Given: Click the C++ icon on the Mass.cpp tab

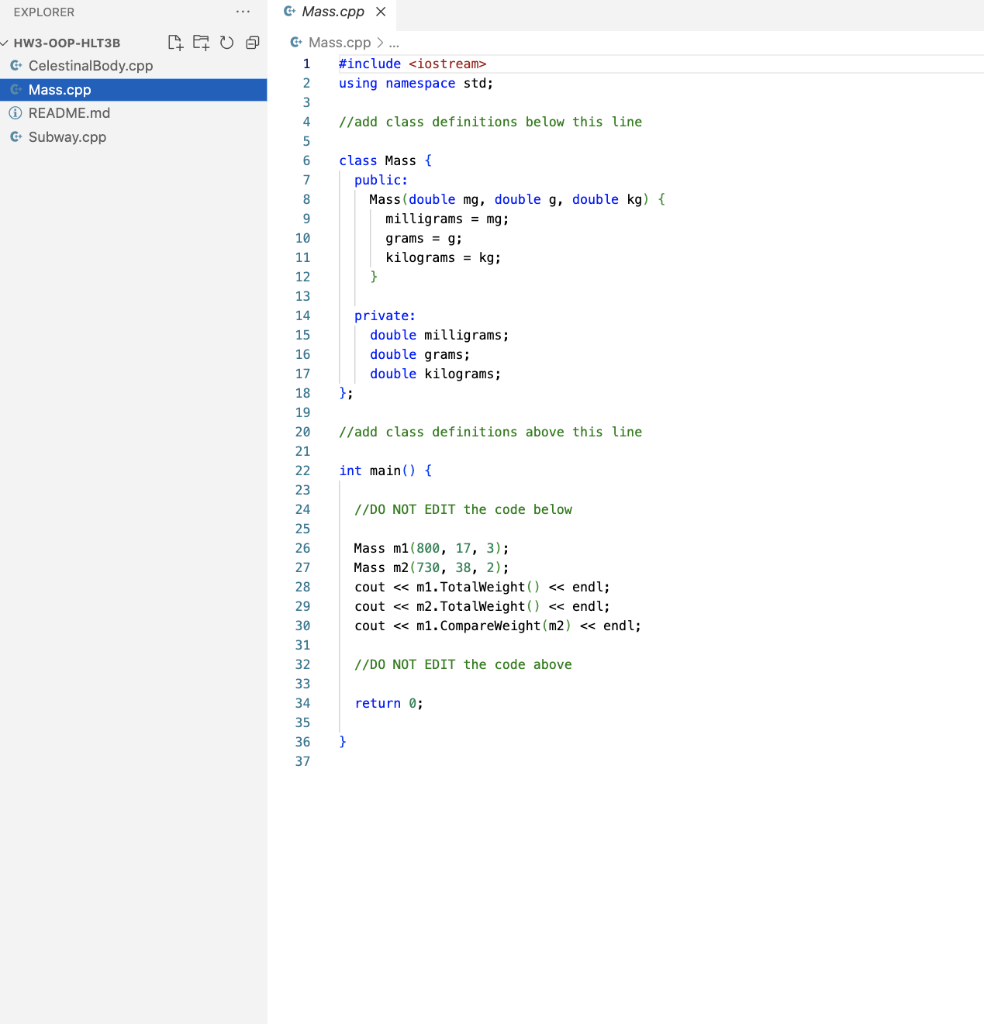Looking at the screenshot, I should [x=289, y=13].
